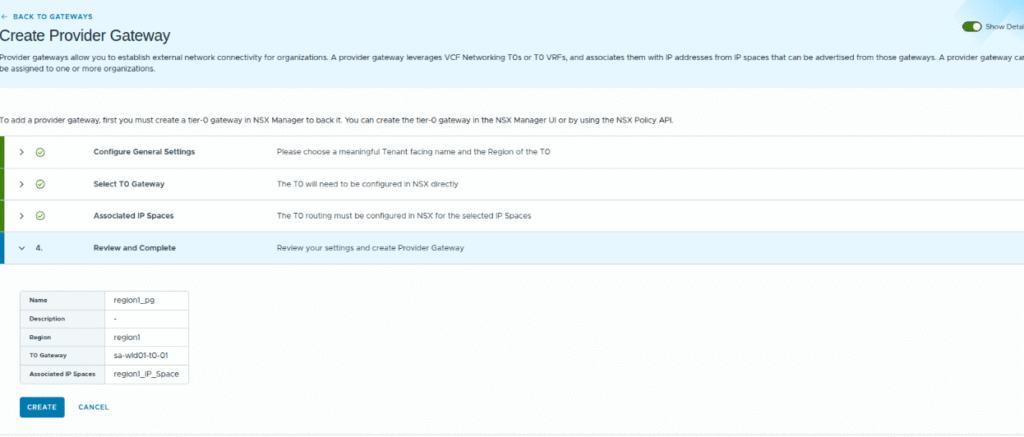Expand the Configure General Settings step chevron
This screenshot has width=1024, height=437.
[21, 152]
